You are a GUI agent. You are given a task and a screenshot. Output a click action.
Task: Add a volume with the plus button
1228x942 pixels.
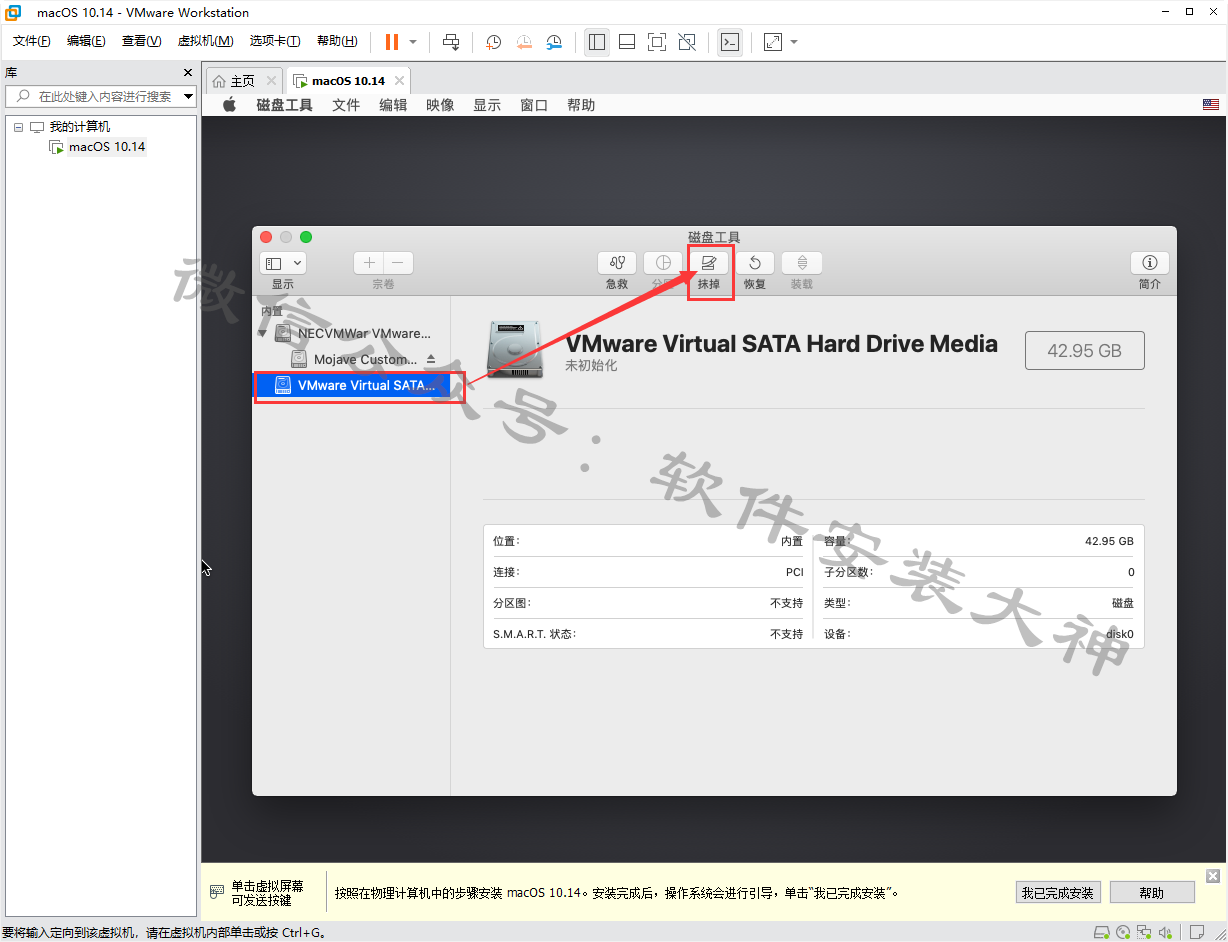click(x=369, y=263)
